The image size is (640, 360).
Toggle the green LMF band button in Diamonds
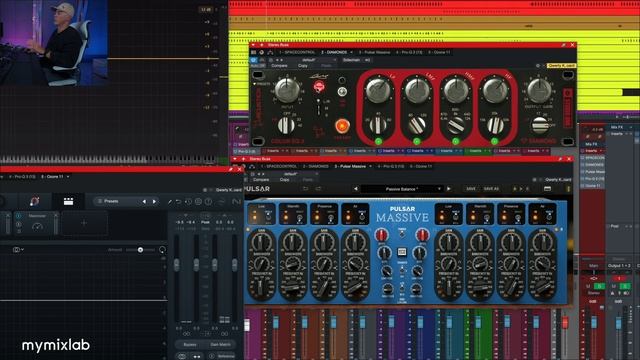[417, 141]
